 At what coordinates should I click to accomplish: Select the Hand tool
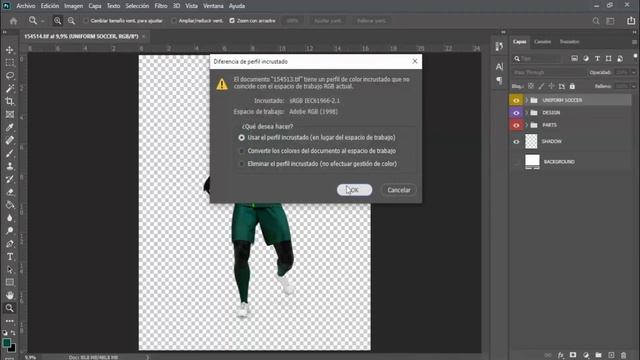[9, 295]
